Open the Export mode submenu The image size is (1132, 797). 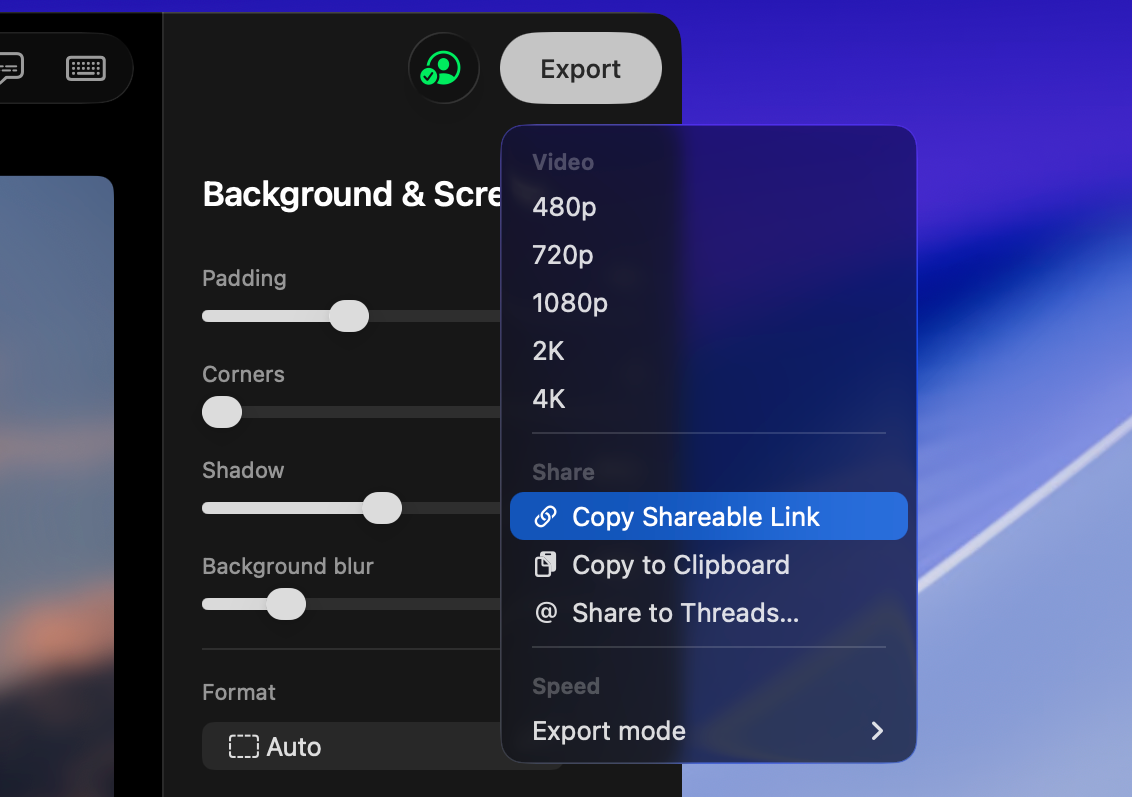pyautogui.click(x=708, y=731)
